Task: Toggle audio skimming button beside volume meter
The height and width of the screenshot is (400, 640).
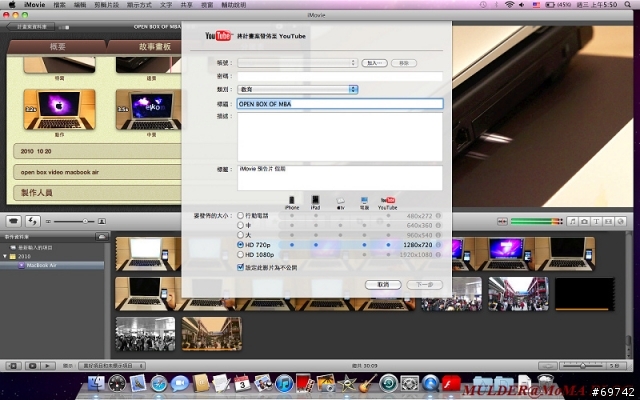Action: coord(502,221)
